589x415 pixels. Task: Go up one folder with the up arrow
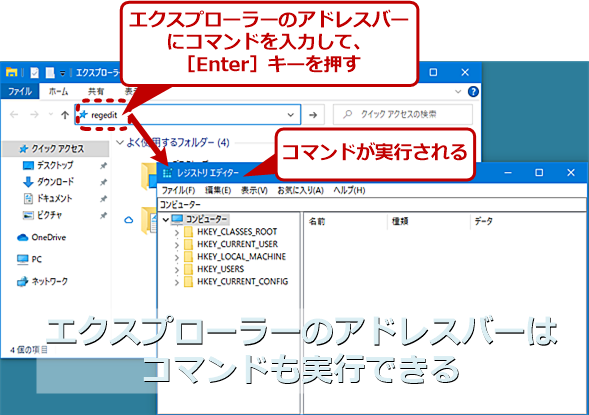(65, 115)
